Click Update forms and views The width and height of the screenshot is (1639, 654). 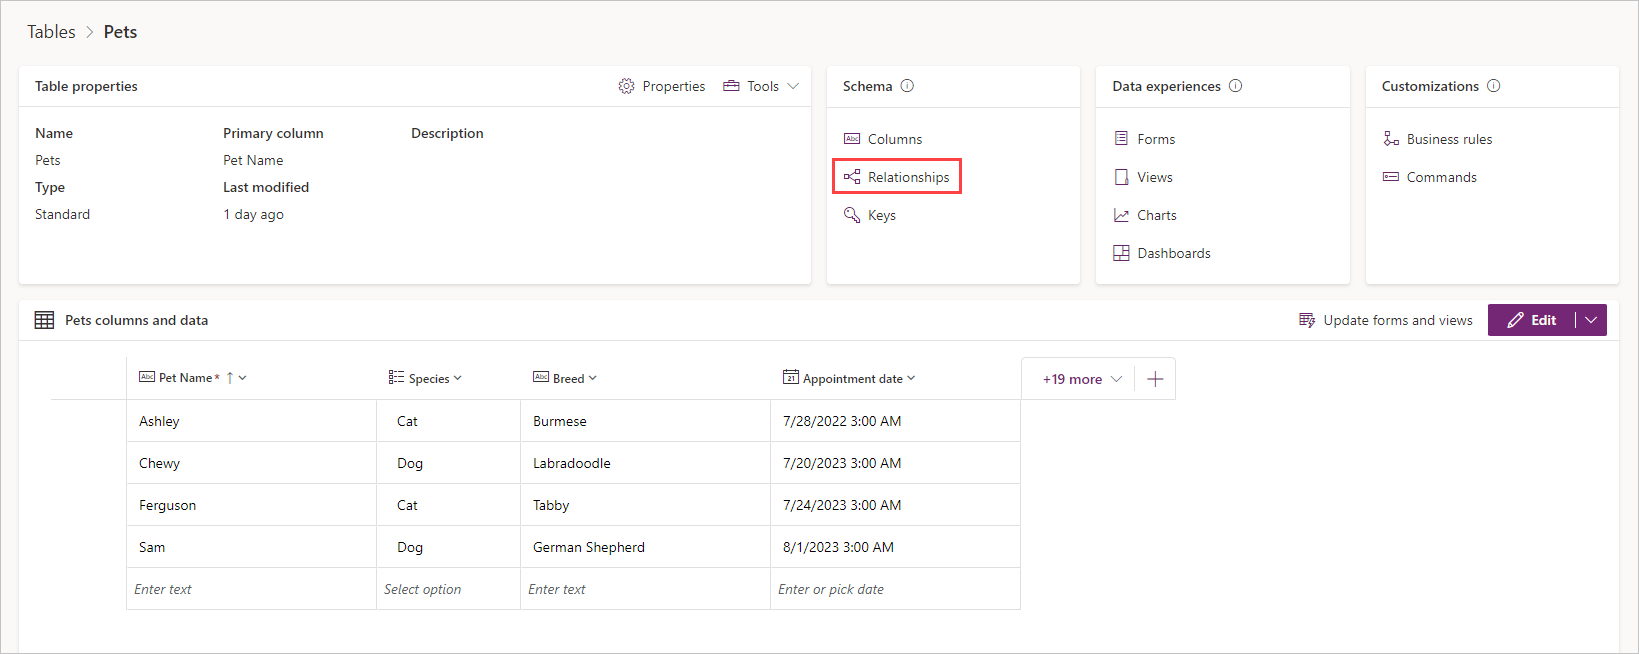[x=1386, y=320]
